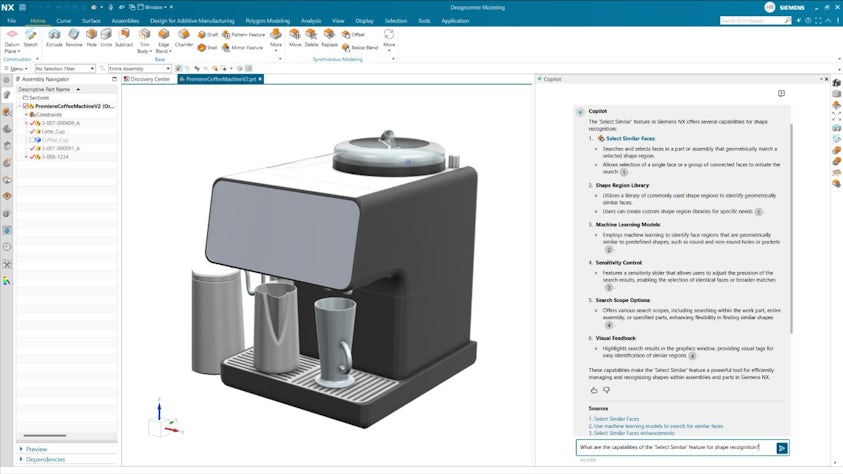Click the Save icon in the title bar
This screenshot has width=843, height=474.
[x=22, y=7]
